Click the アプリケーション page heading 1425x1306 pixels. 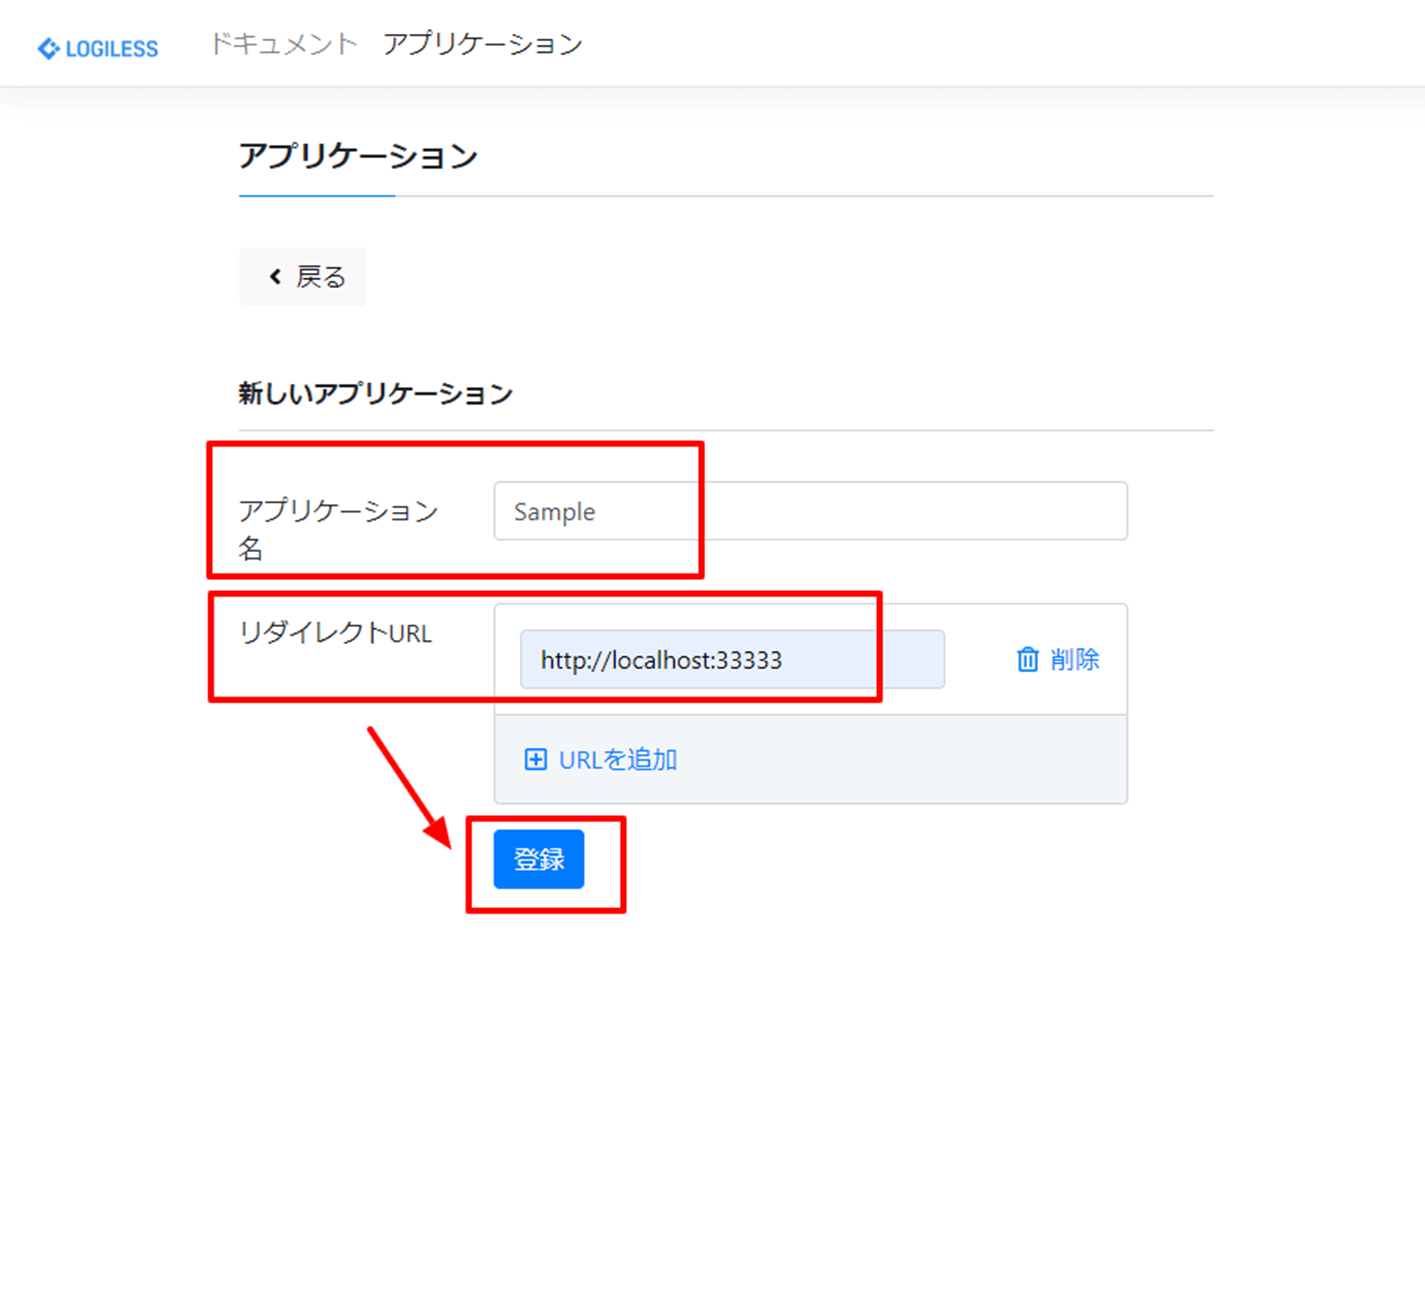pos(358,156)
